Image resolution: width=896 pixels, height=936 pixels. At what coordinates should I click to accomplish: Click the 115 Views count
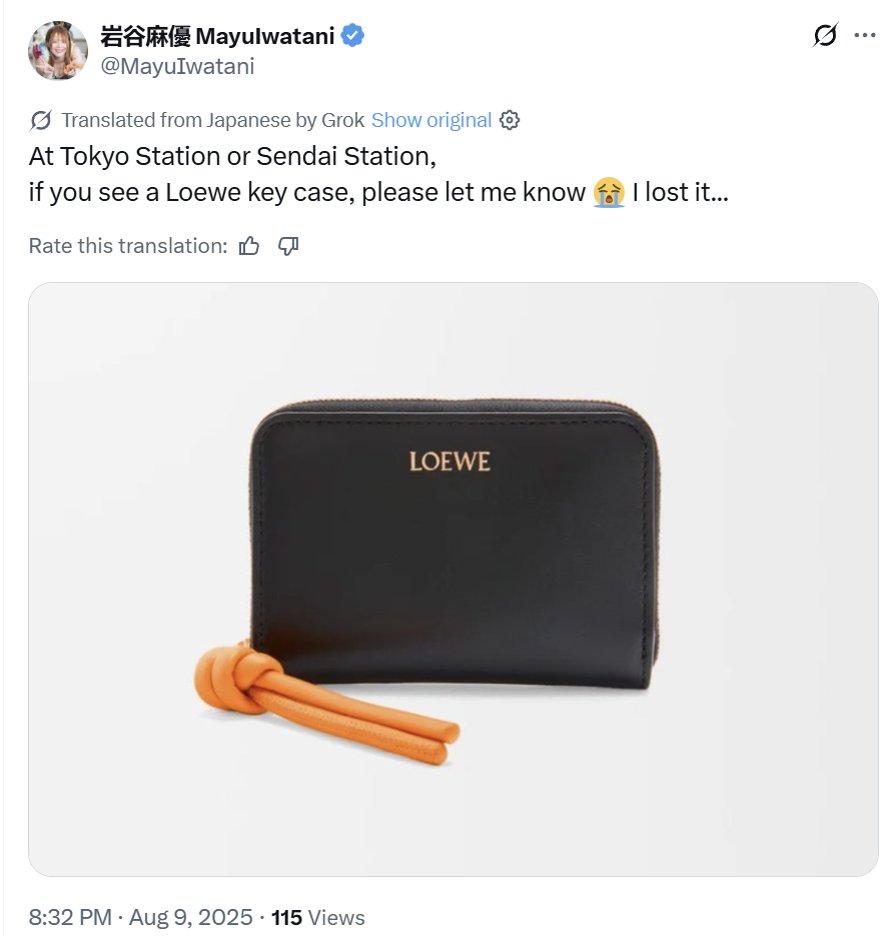tap(318, 917)
